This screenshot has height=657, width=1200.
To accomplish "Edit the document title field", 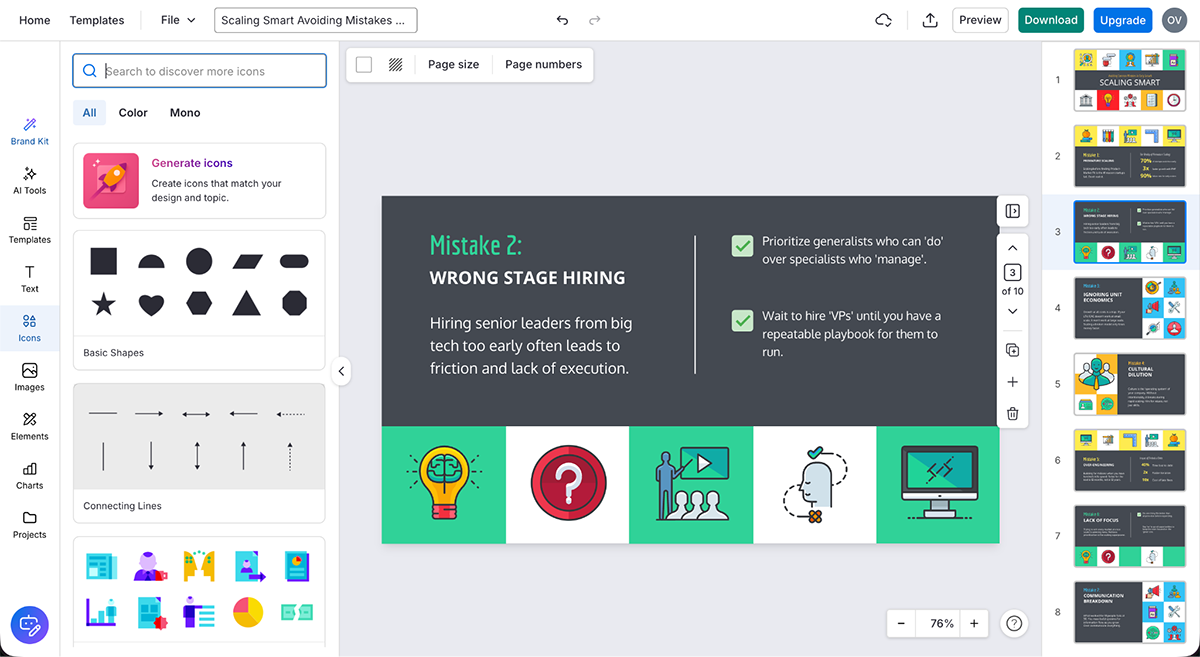I will (x=316, y=20).
